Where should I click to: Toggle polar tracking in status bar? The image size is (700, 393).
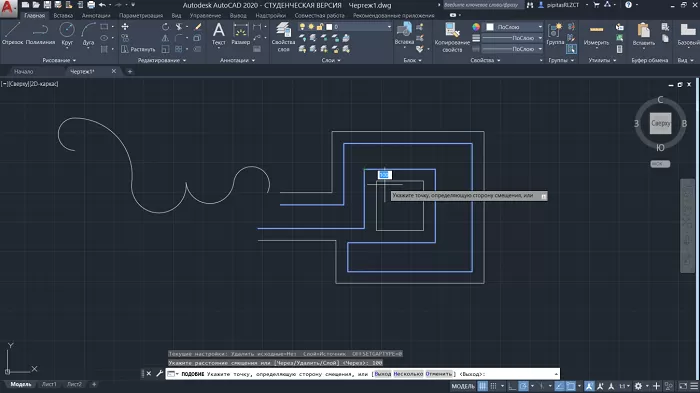tap(524, 386)
